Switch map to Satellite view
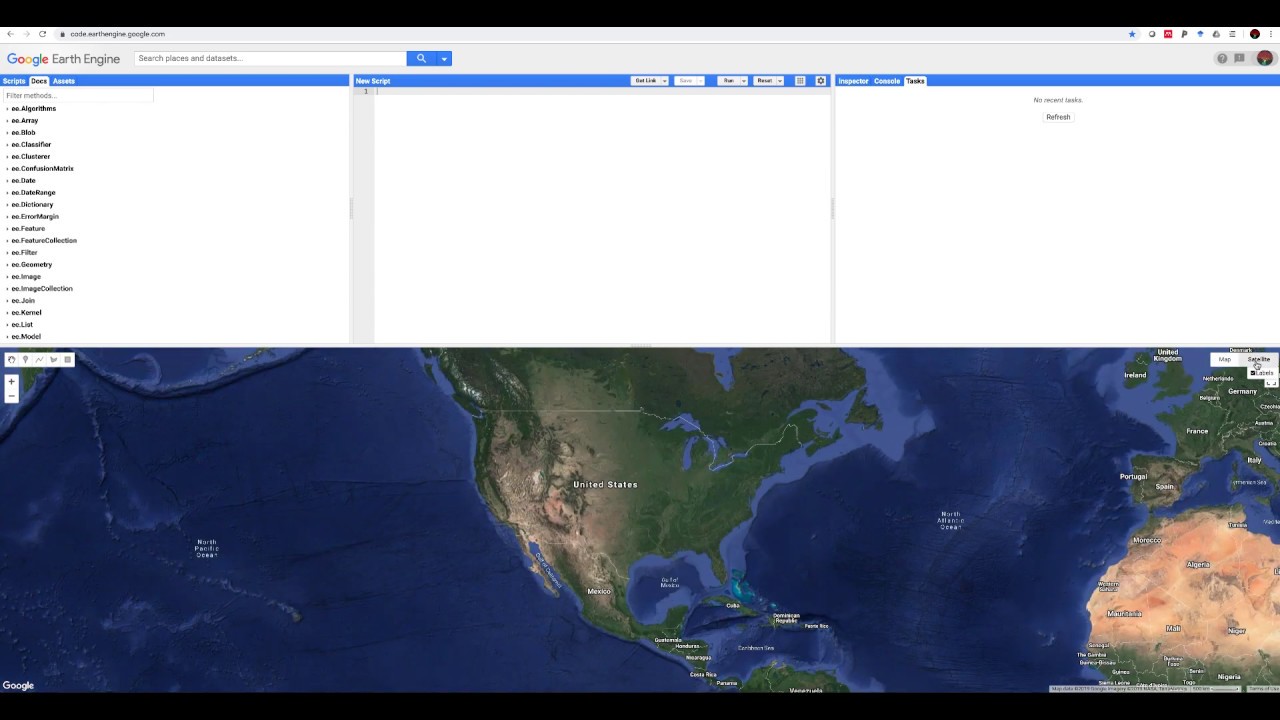This screenshot has height=720, width=1280. tap(1258, 359)
